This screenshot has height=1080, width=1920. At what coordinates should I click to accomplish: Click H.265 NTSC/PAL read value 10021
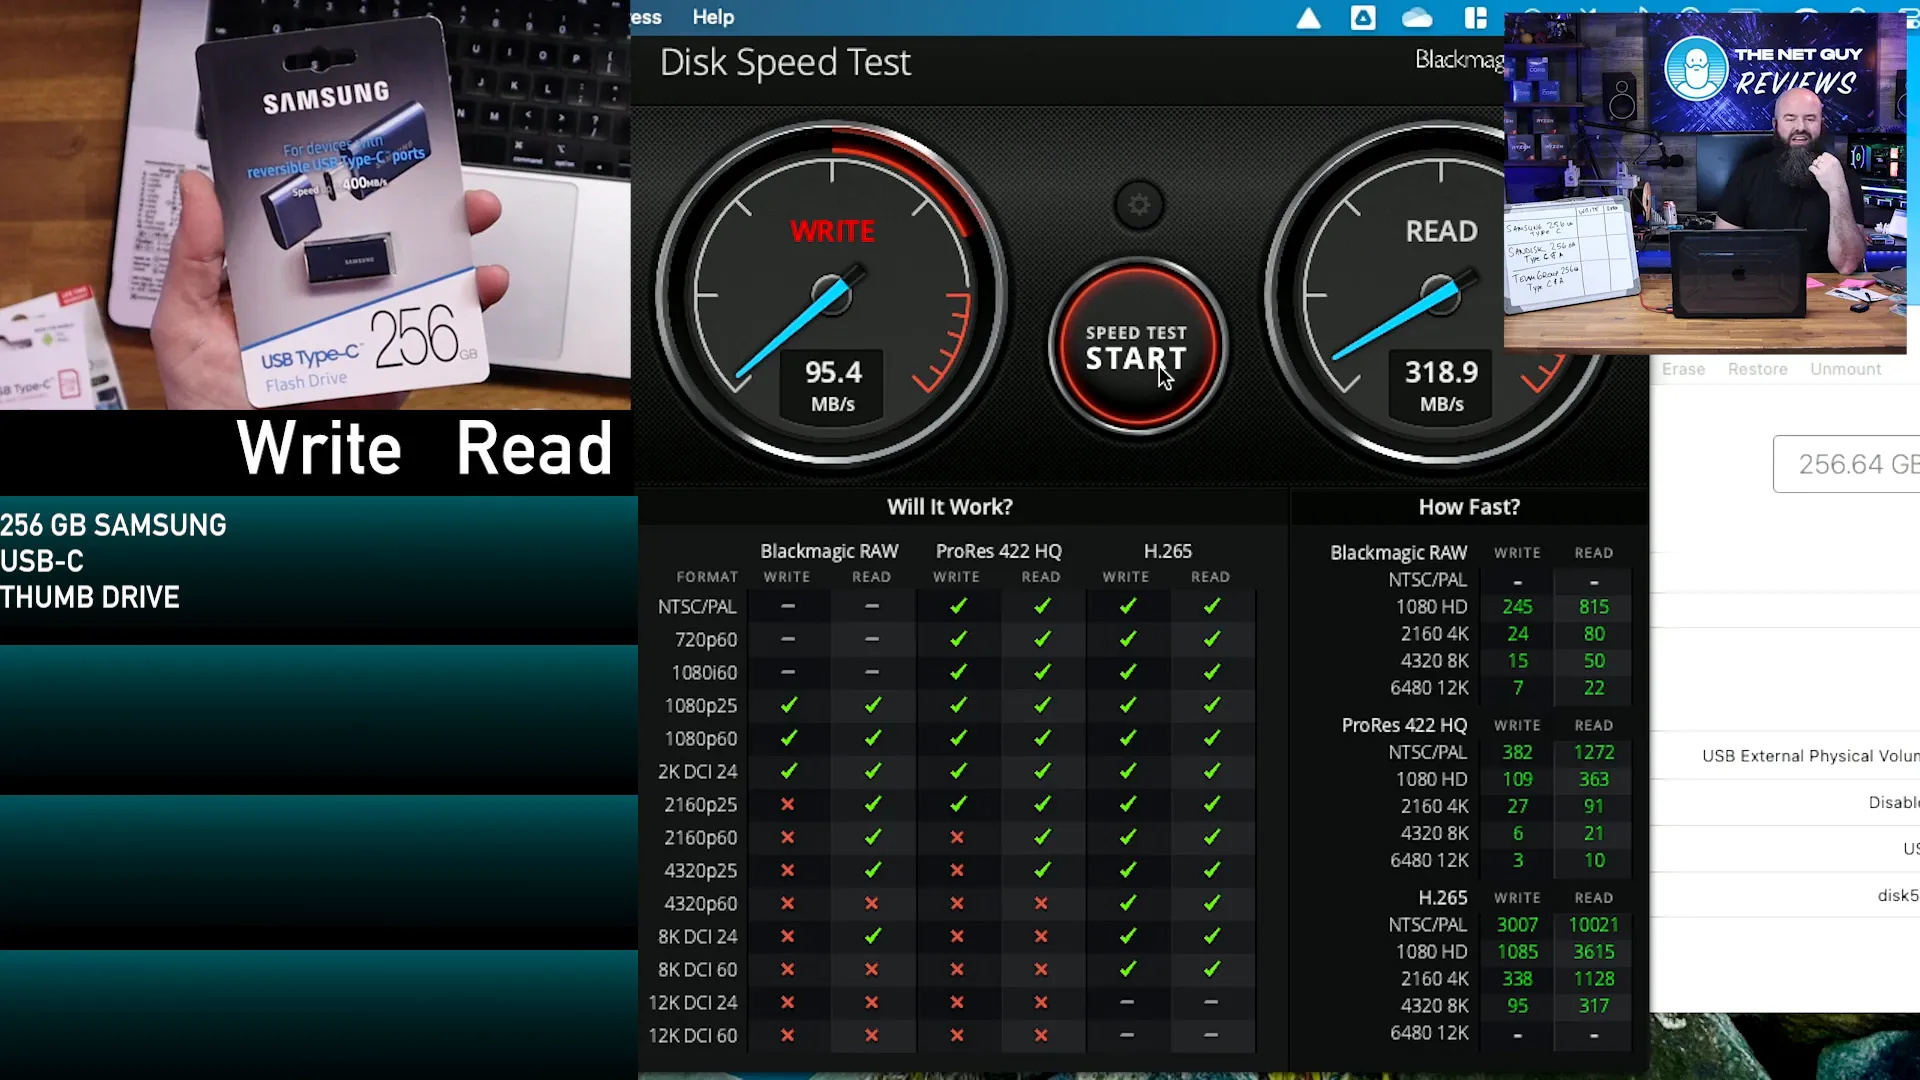pyautogui.click(x=1594, y=925)
